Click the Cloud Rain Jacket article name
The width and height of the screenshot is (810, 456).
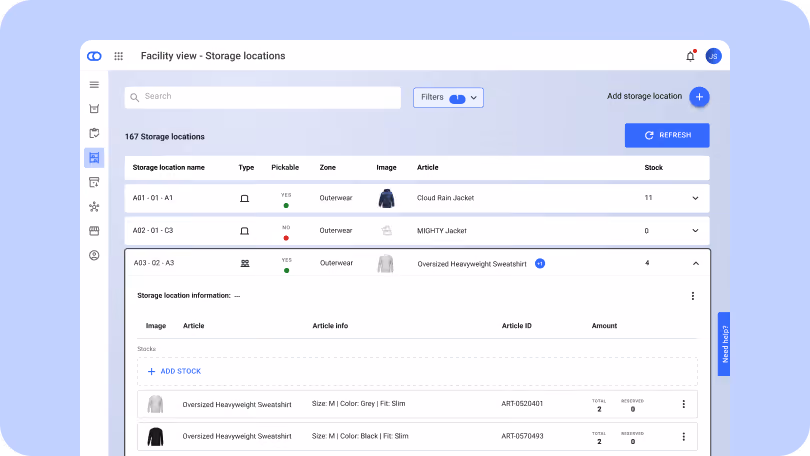click(445, 198)
